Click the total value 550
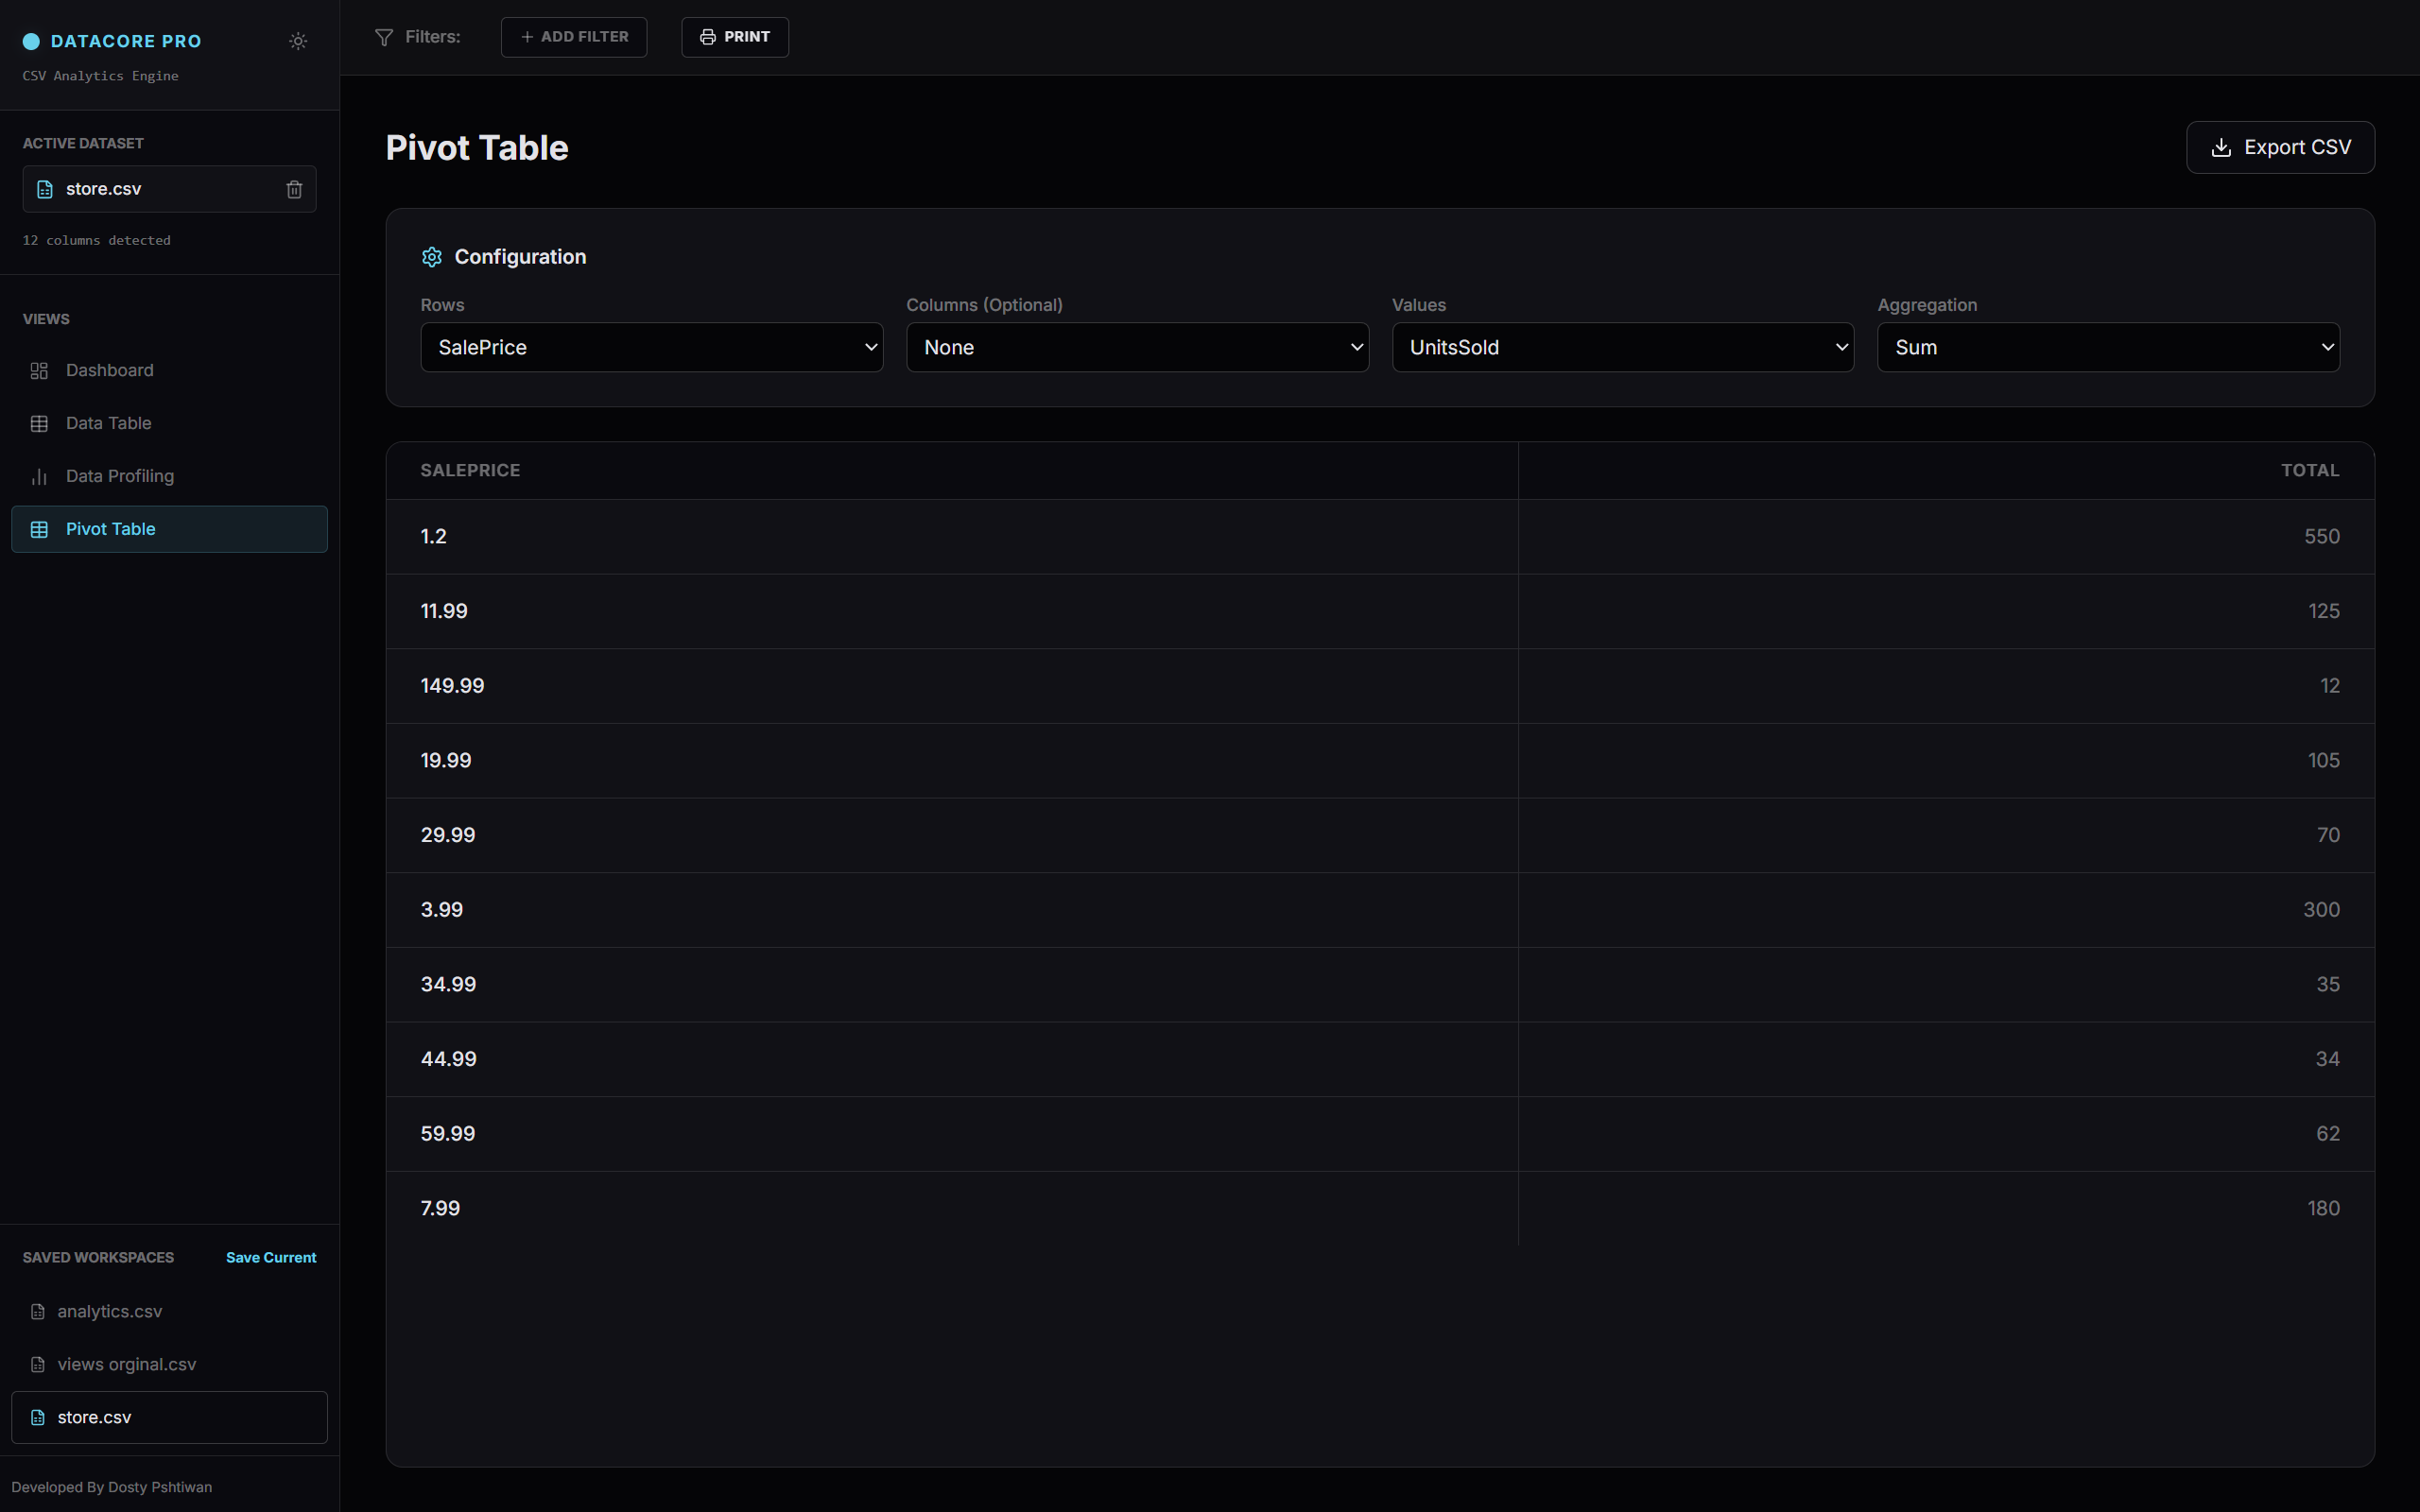 pos(2321,537)
